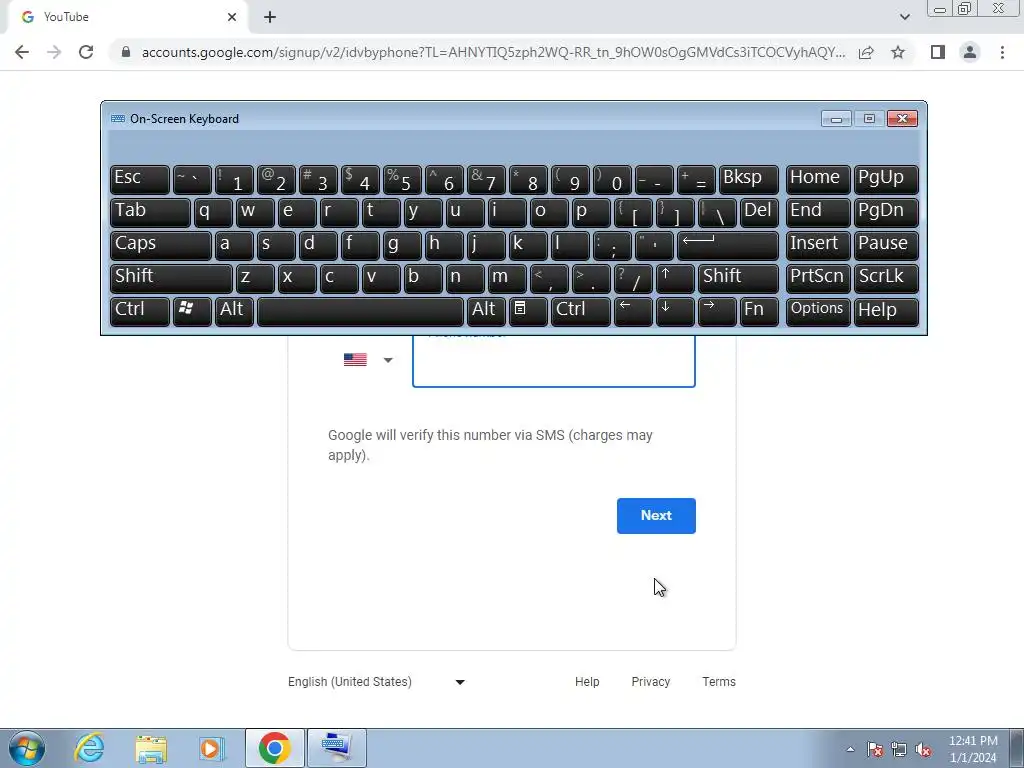Viewport: 1024px width, 768px height.
Task: Toggle the right Ctrl key
Action: [581, 310]
